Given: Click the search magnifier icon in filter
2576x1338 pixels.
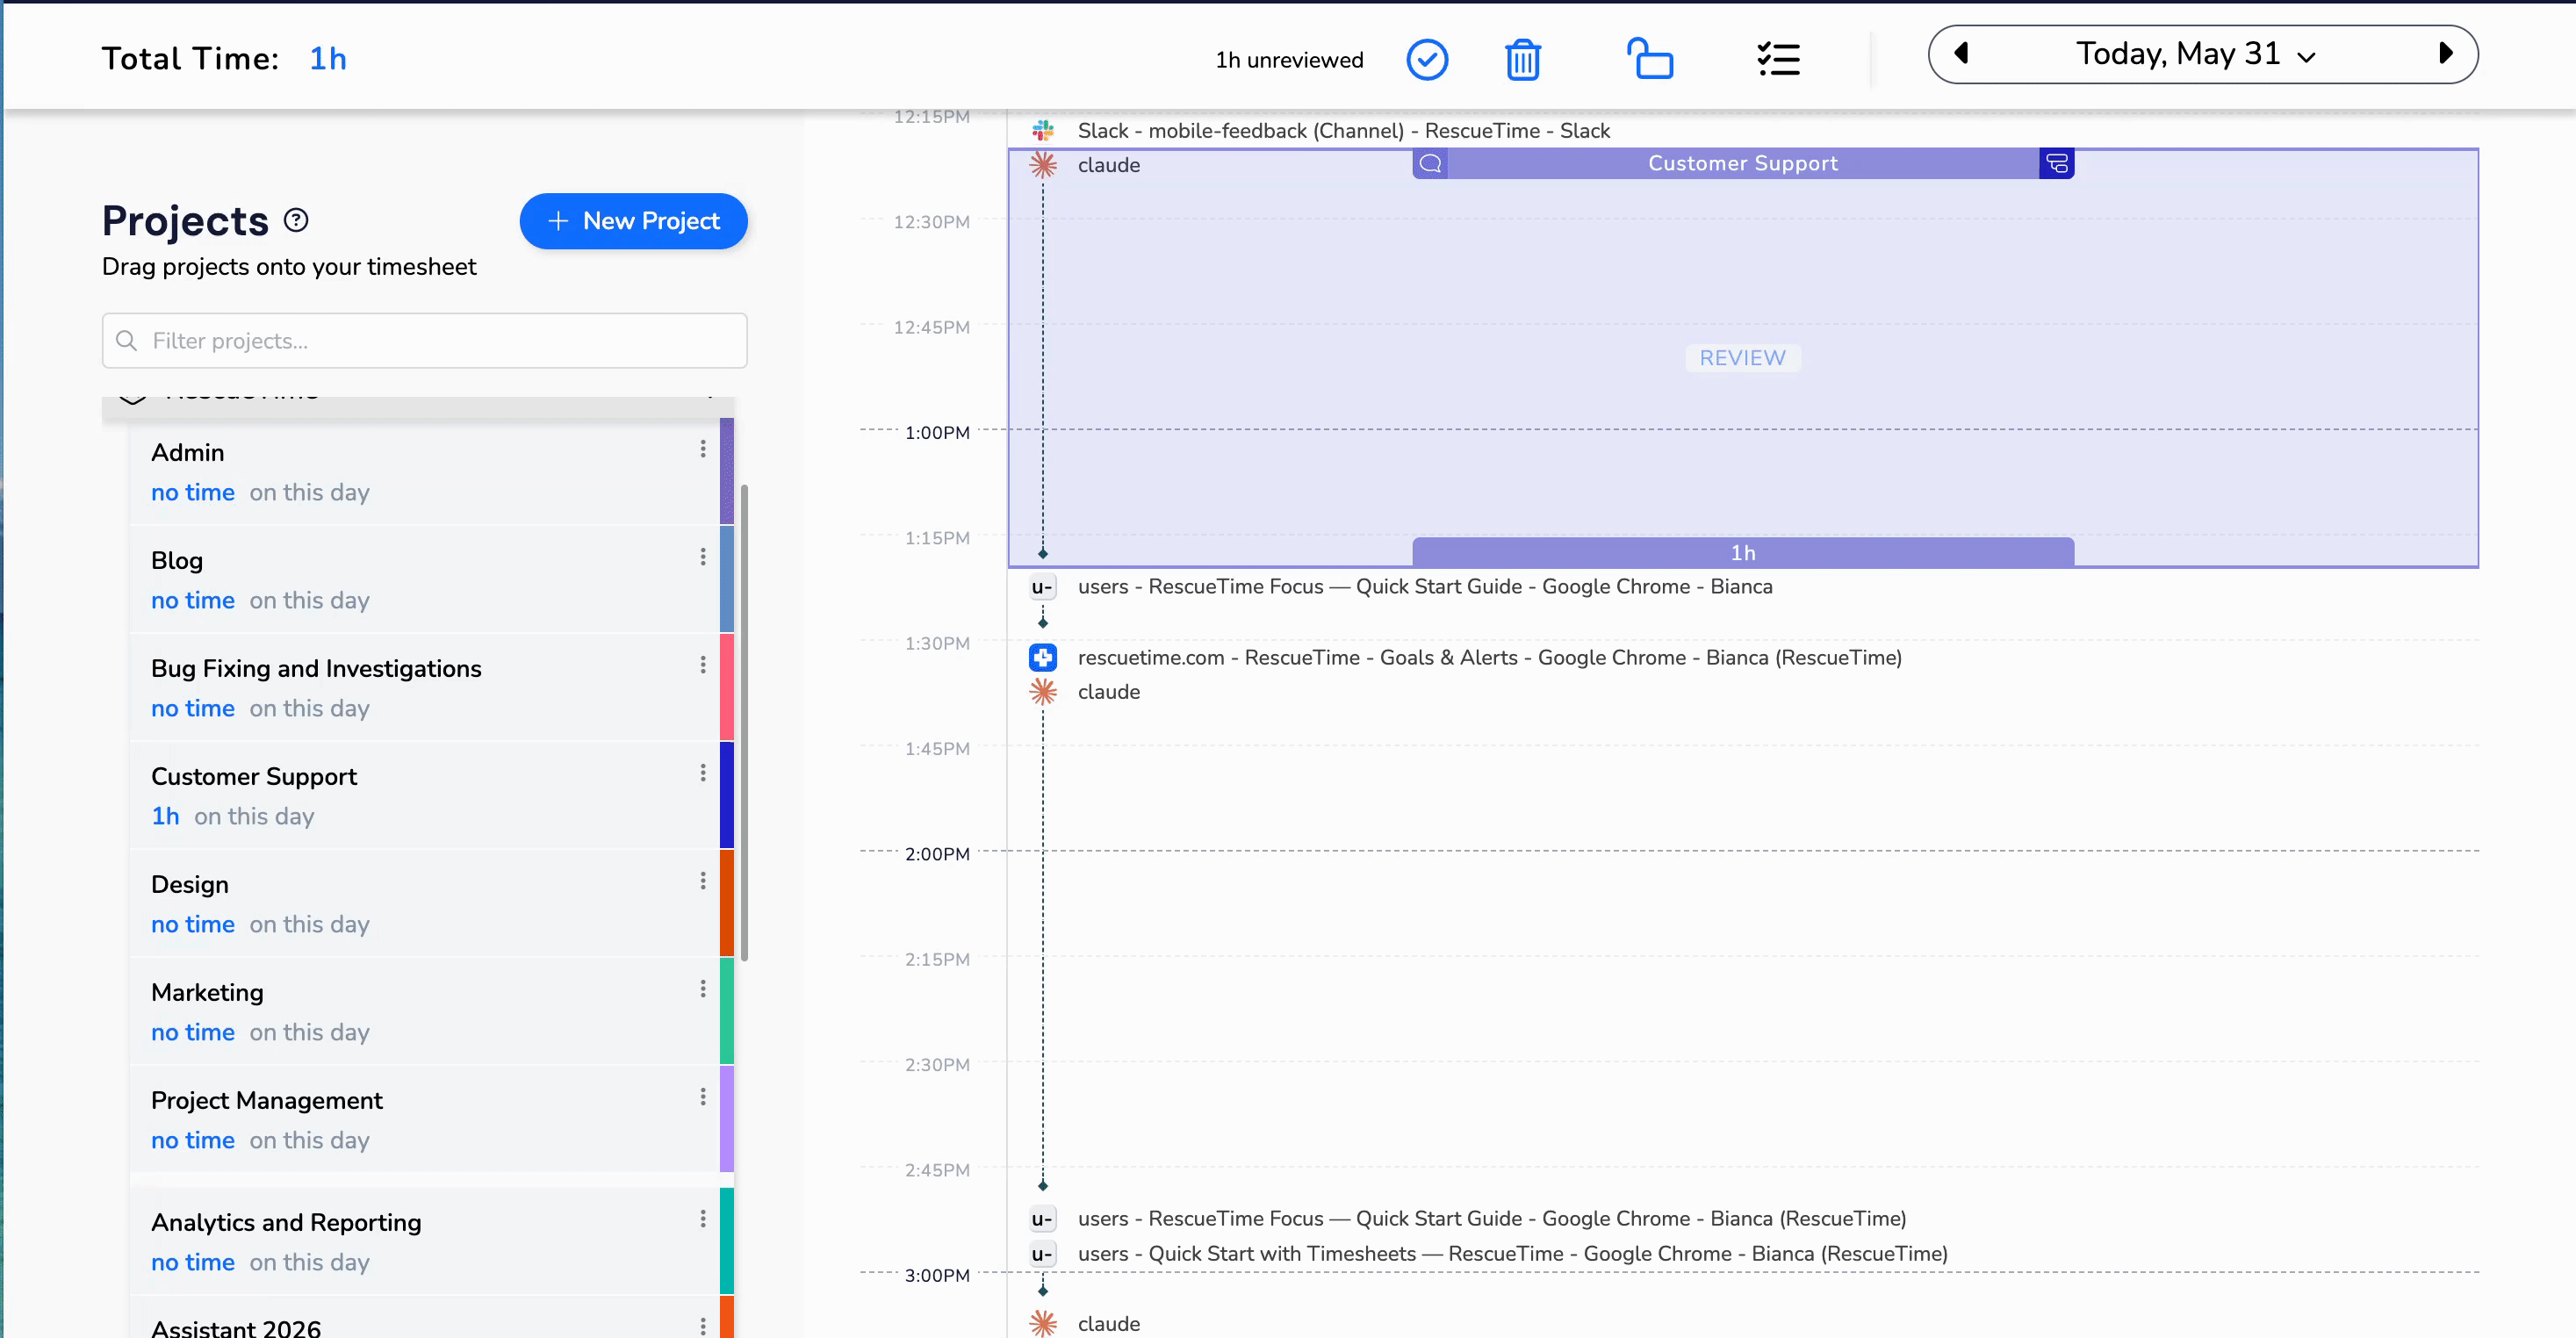Looking at the screenshot, I should point(126,341).
